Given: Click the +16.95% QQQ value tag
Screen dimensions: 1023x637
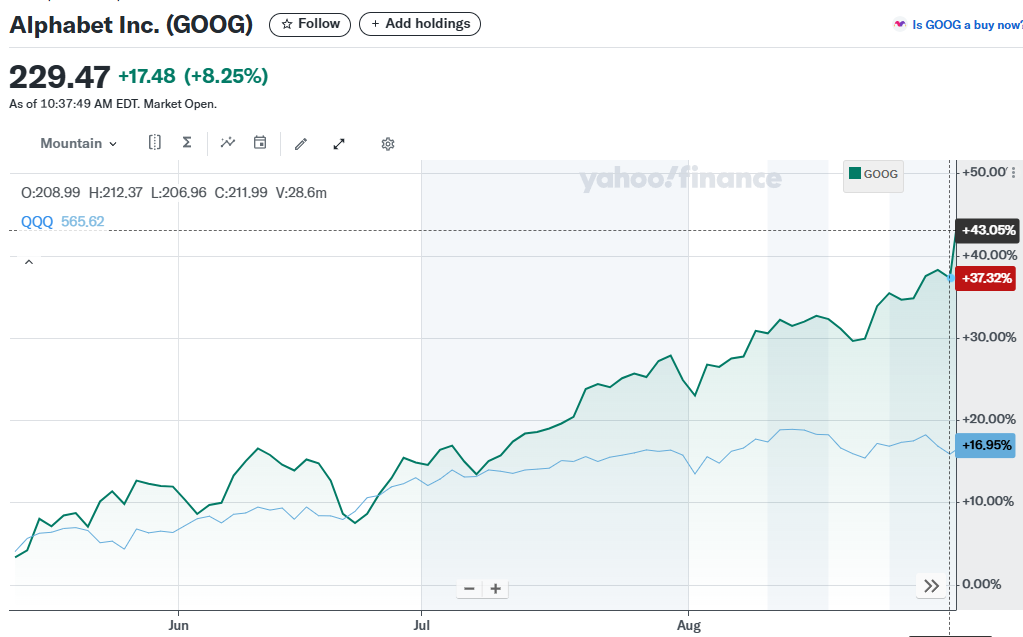Looking at the screenshot, I should pyautogui.click(x=987, y=444).
